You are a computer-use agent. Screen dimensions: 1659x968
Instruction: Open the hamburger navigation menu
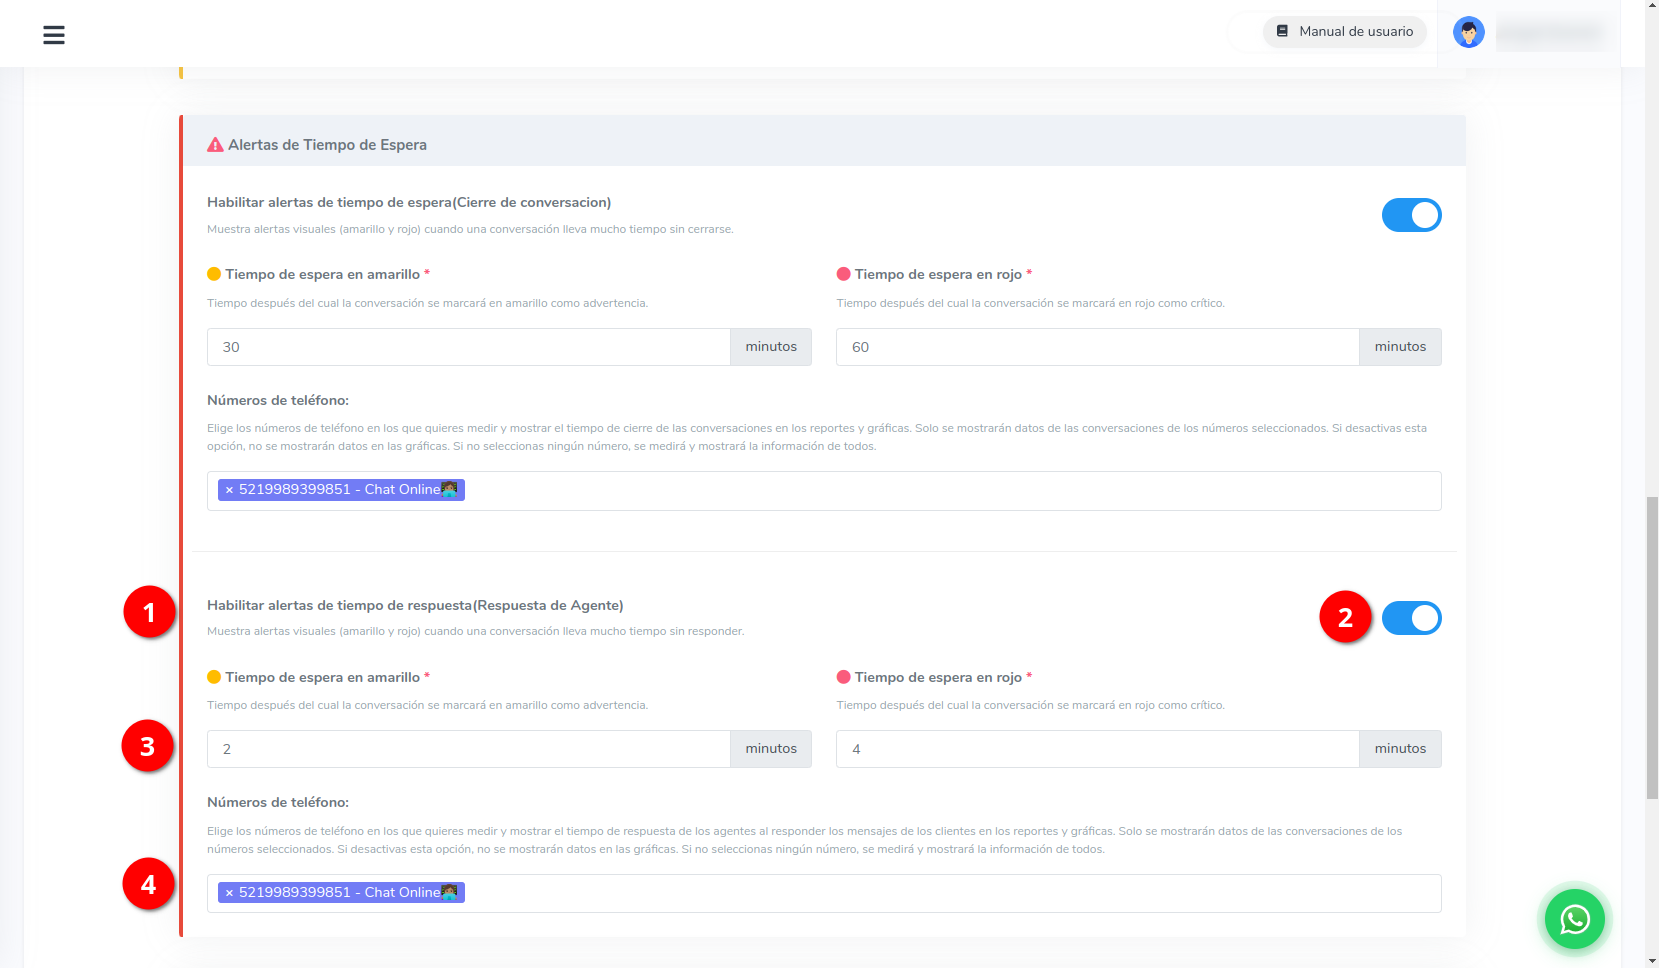coord(53,34)
